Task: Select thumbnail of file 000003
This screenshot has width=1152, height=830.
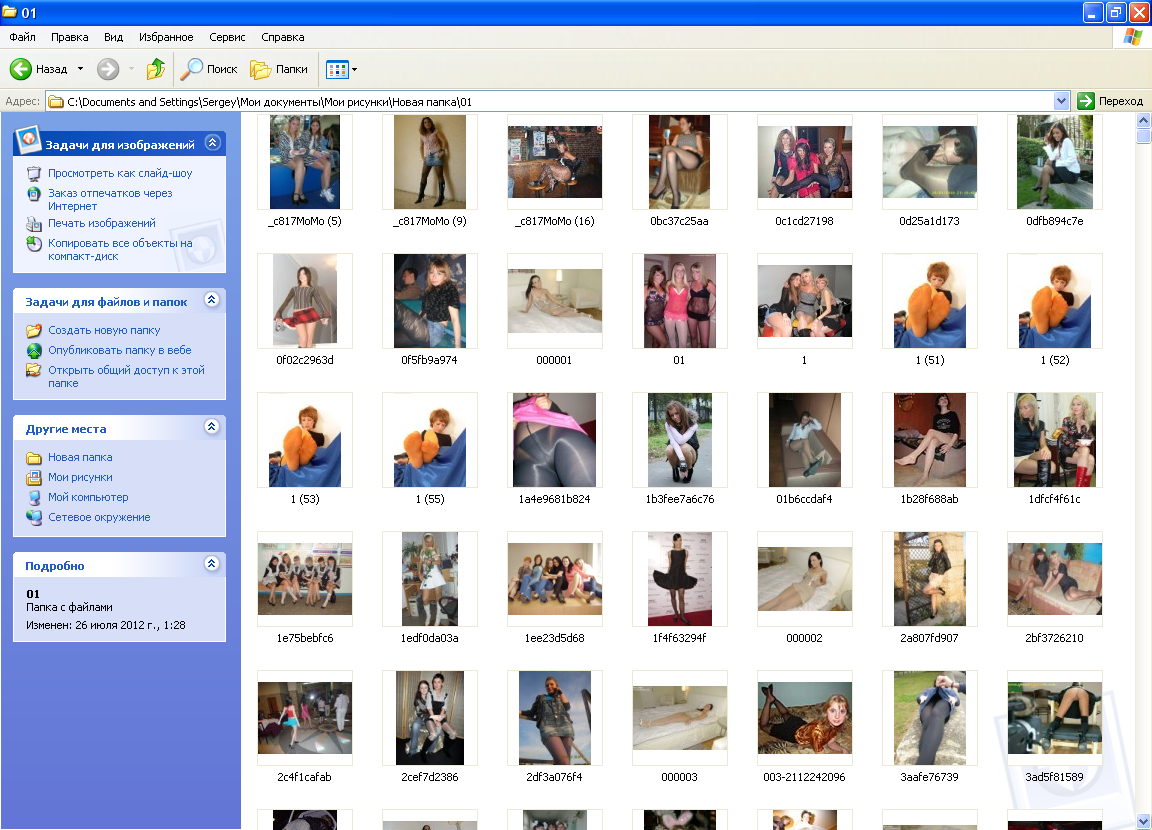Action: (680, 718)
